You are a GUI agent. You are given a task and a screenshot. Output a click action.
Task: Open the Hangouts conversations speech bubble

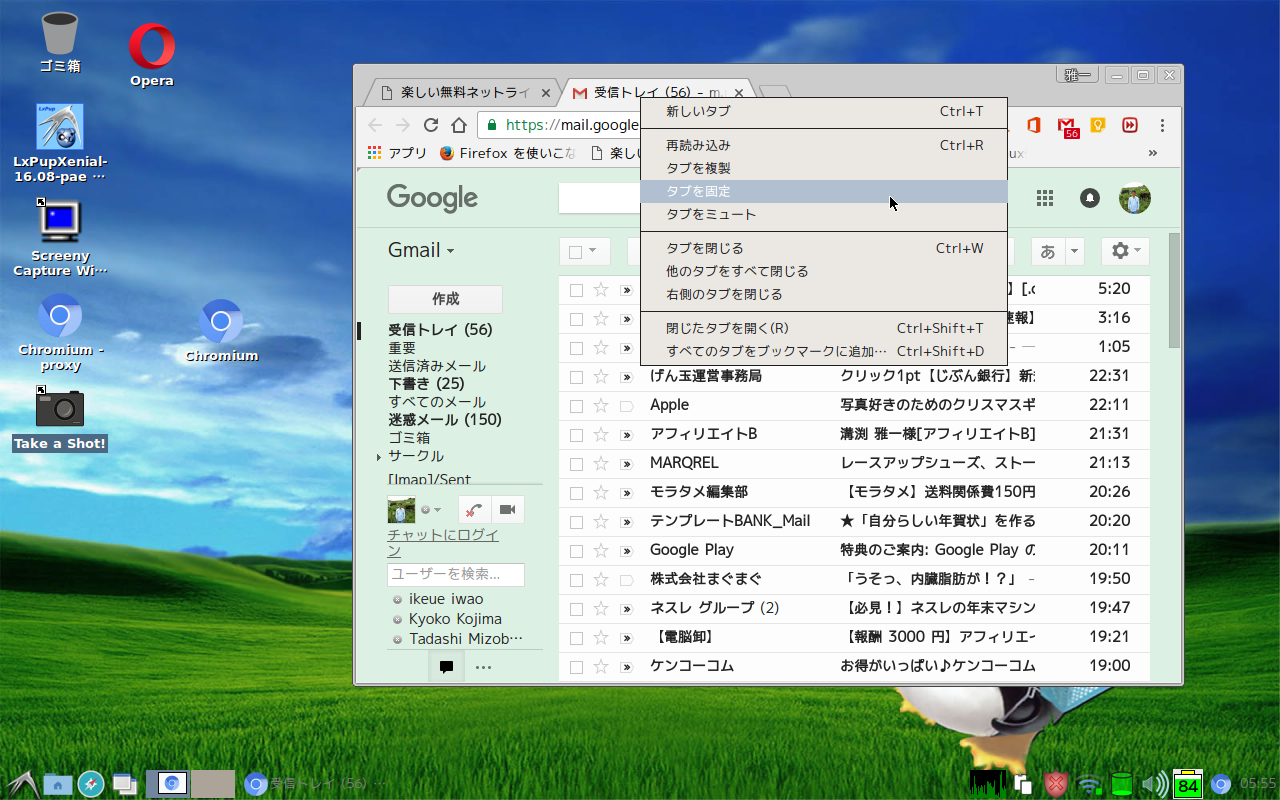[x=446, y=667]
